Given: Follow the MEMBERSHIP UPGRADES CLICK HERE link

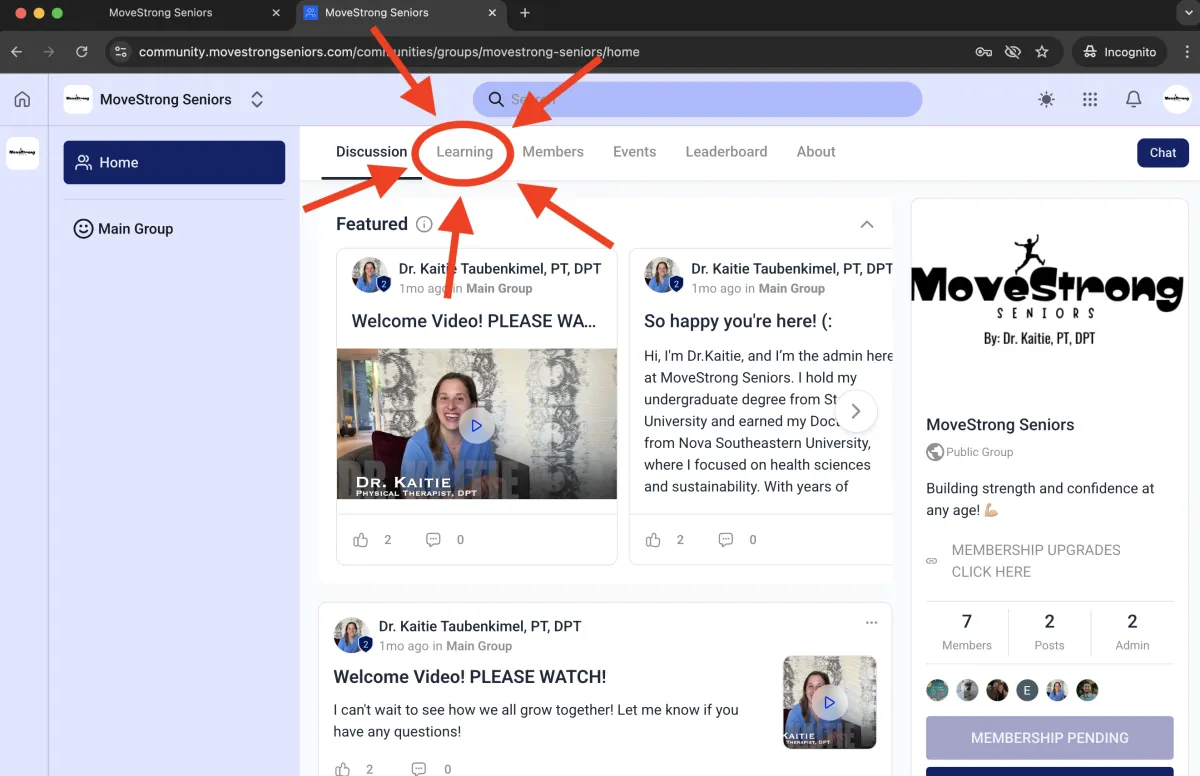Looking at the screenshot, I should [x=1036, y=561].
